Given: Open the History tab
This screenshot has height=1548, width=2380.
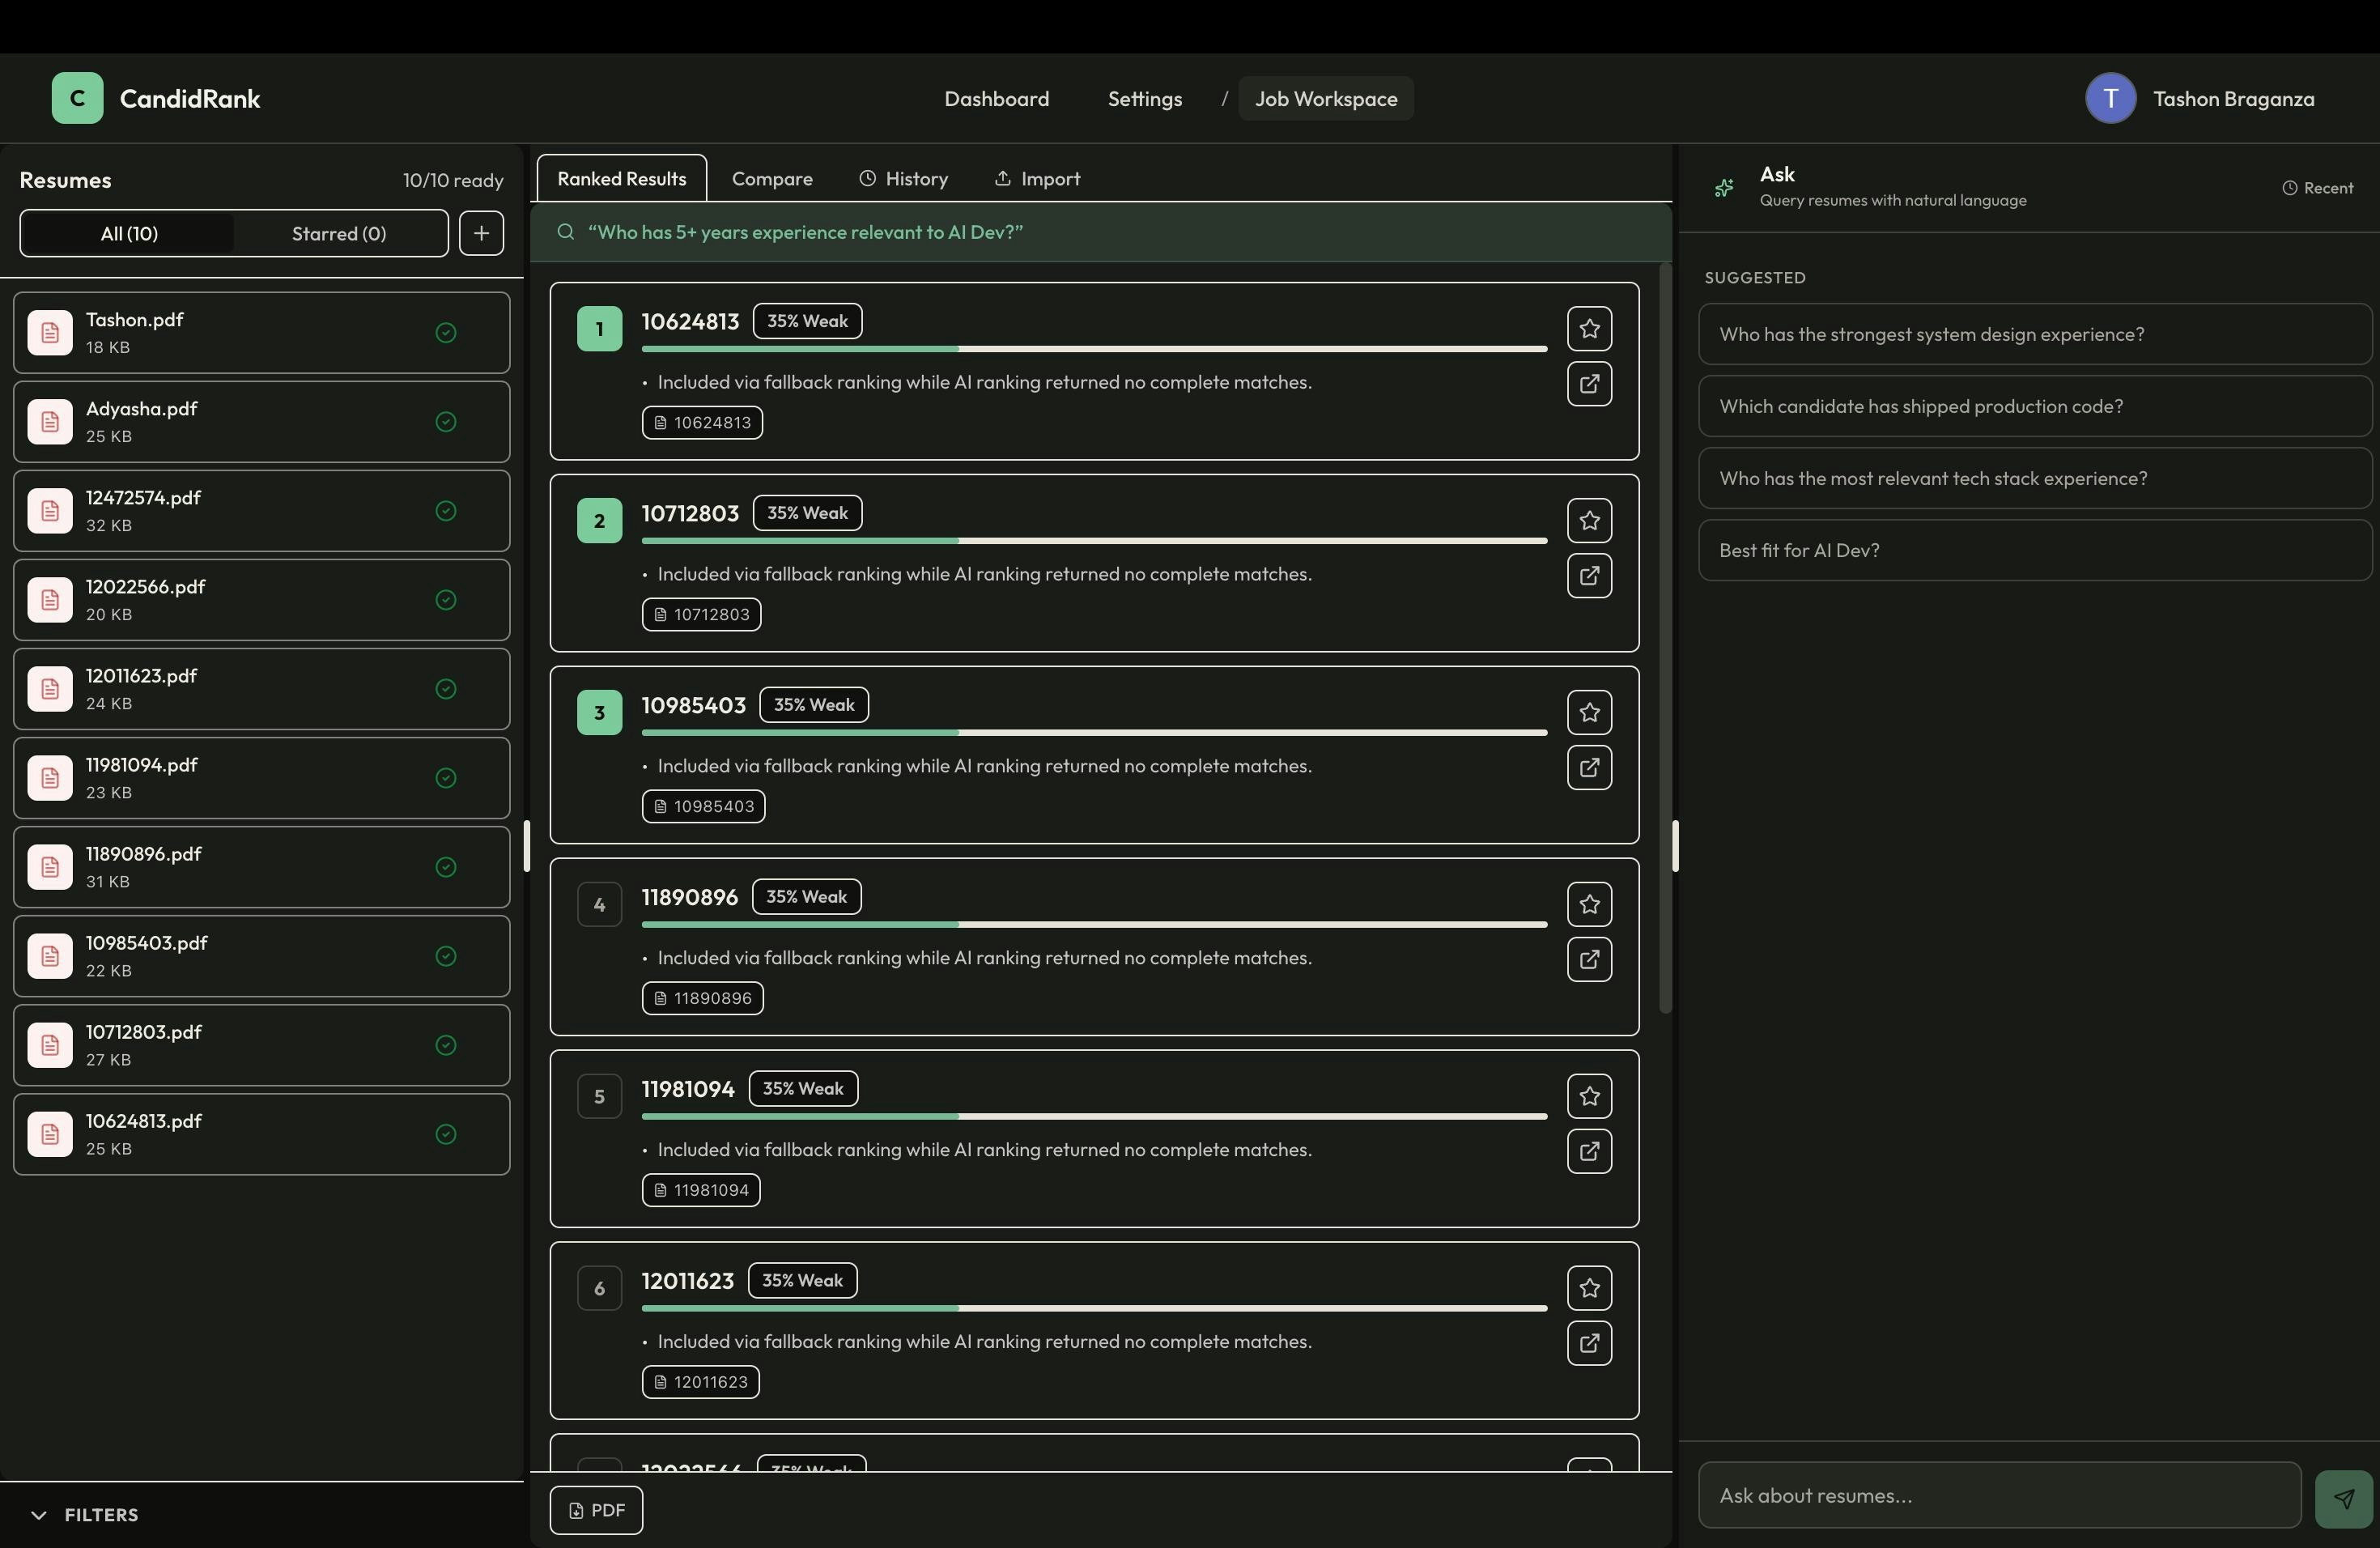Looking at the screenshot, I should [903, 178].
